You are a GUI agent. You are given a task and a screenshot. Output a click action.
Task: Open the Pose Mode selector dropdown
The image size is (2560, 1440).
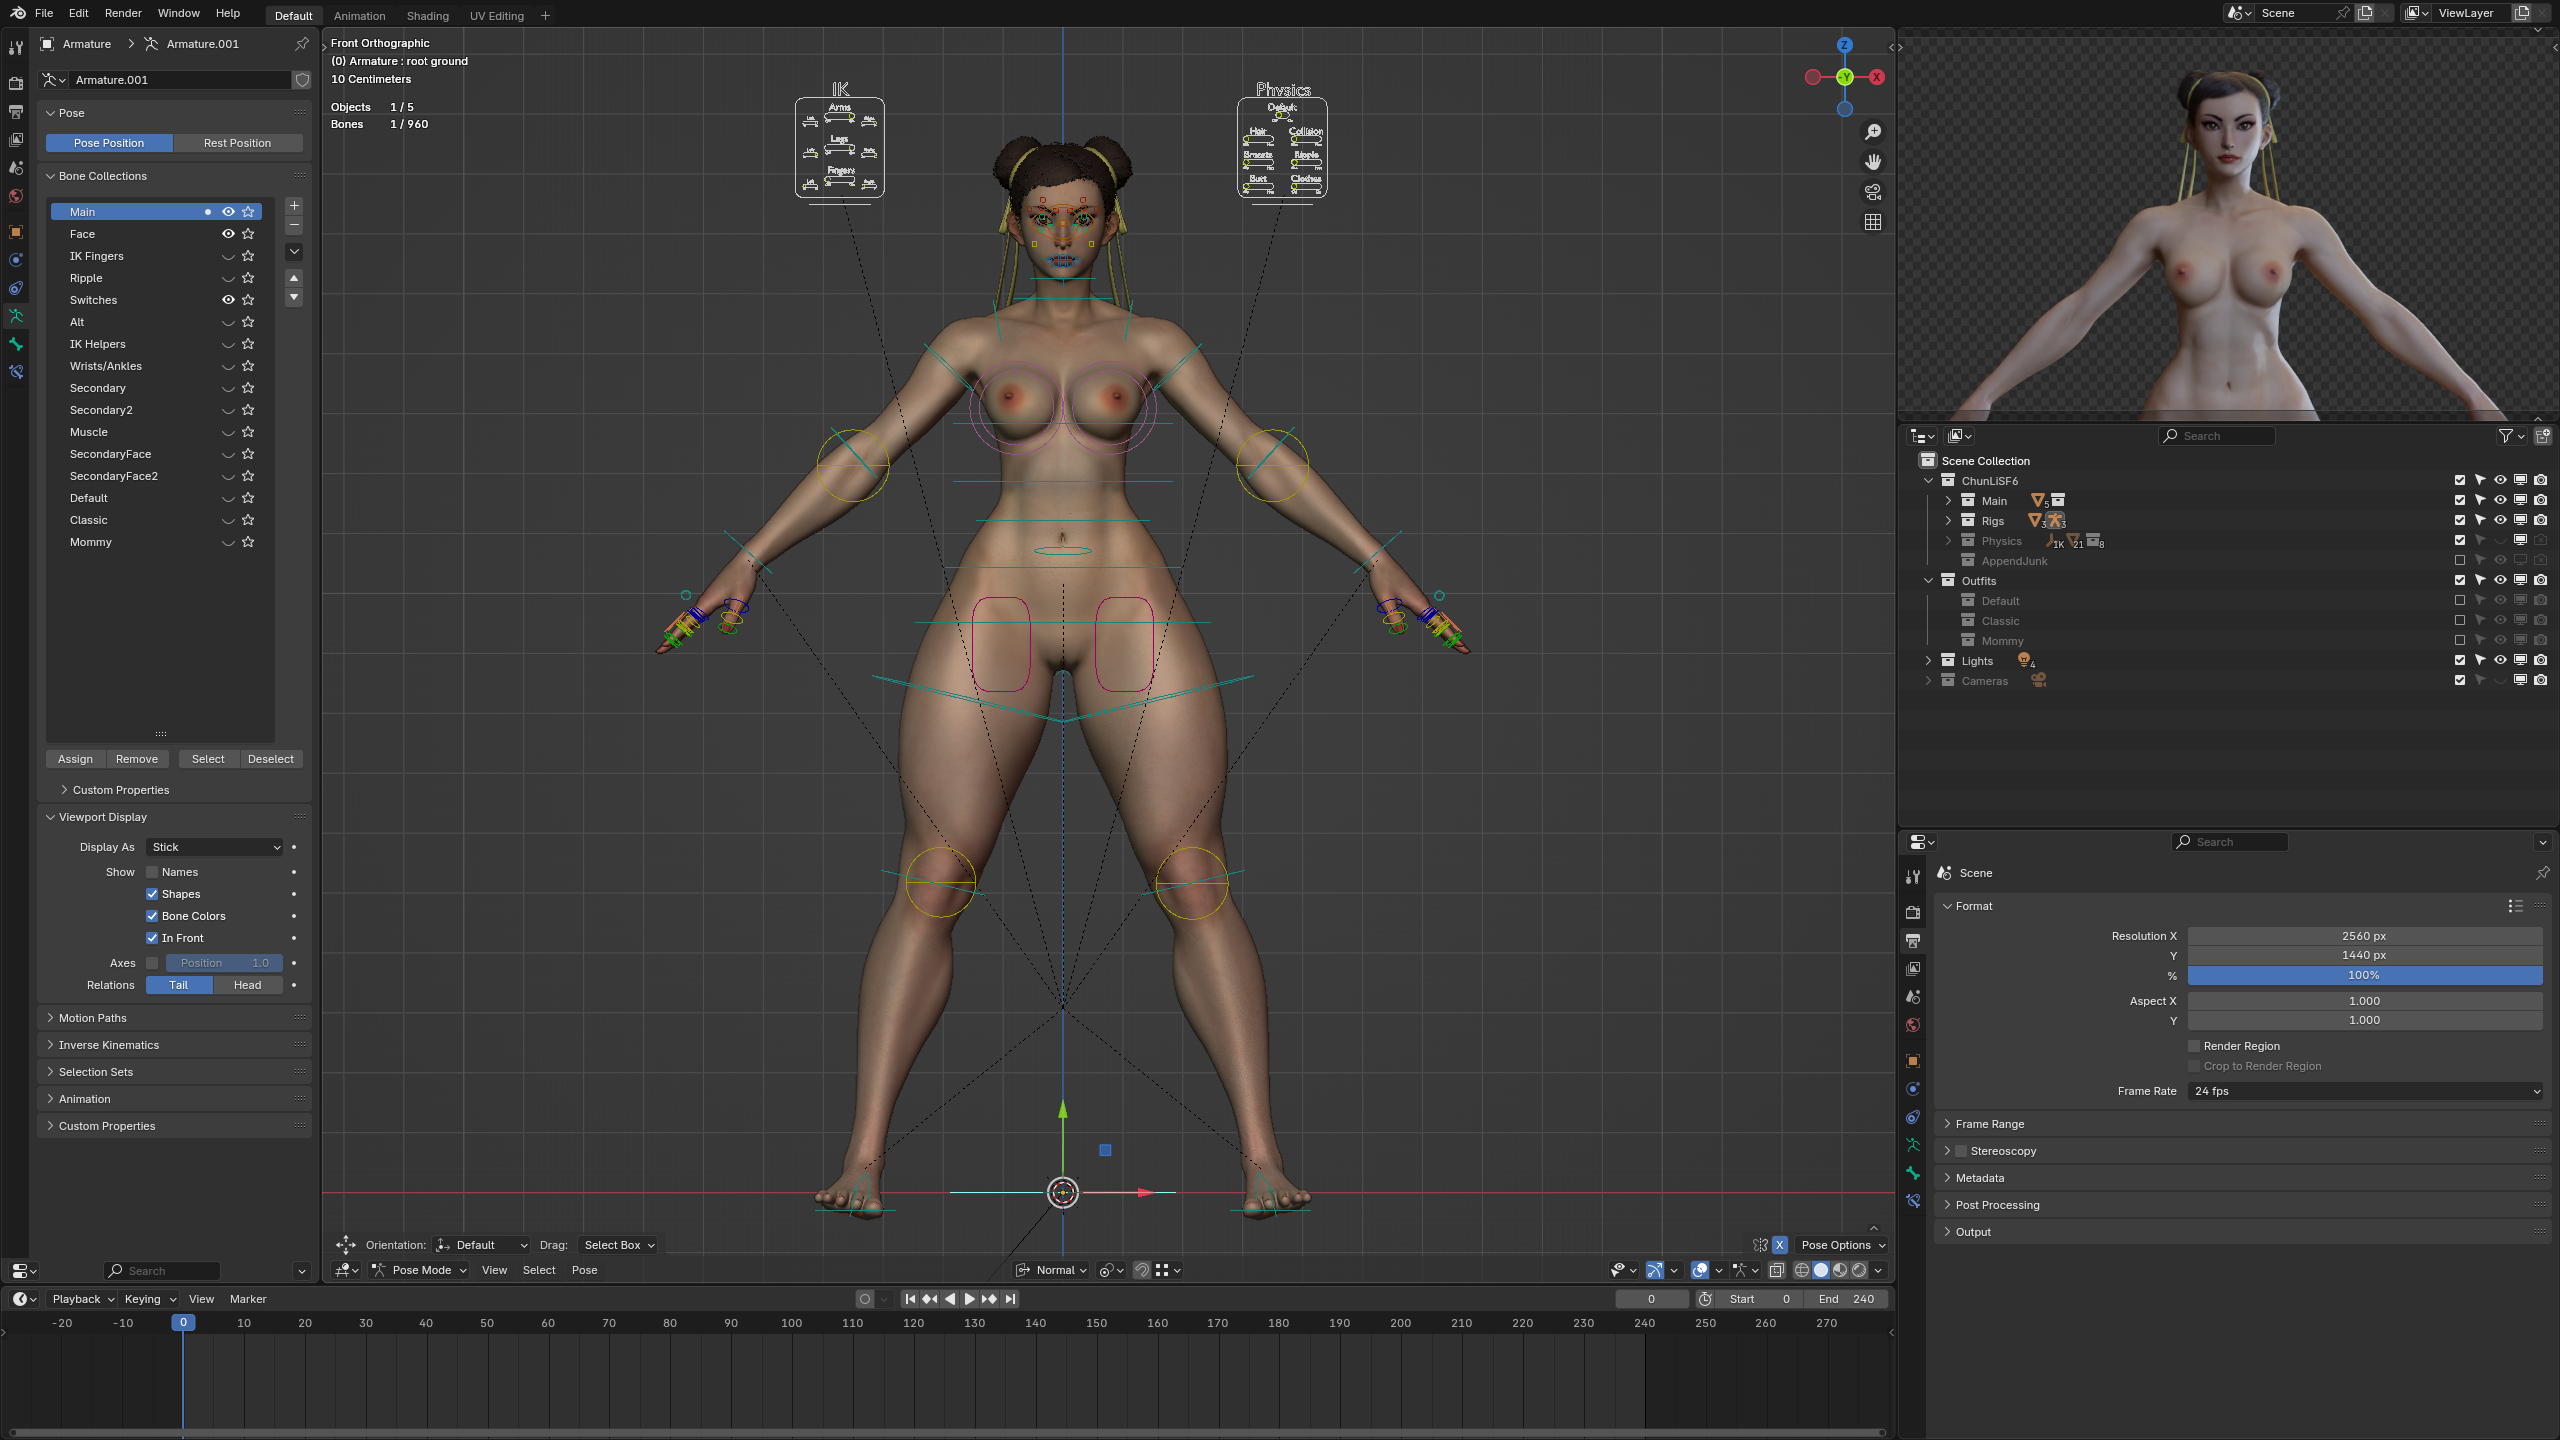pyautogui.click(x=420, y=1270)
